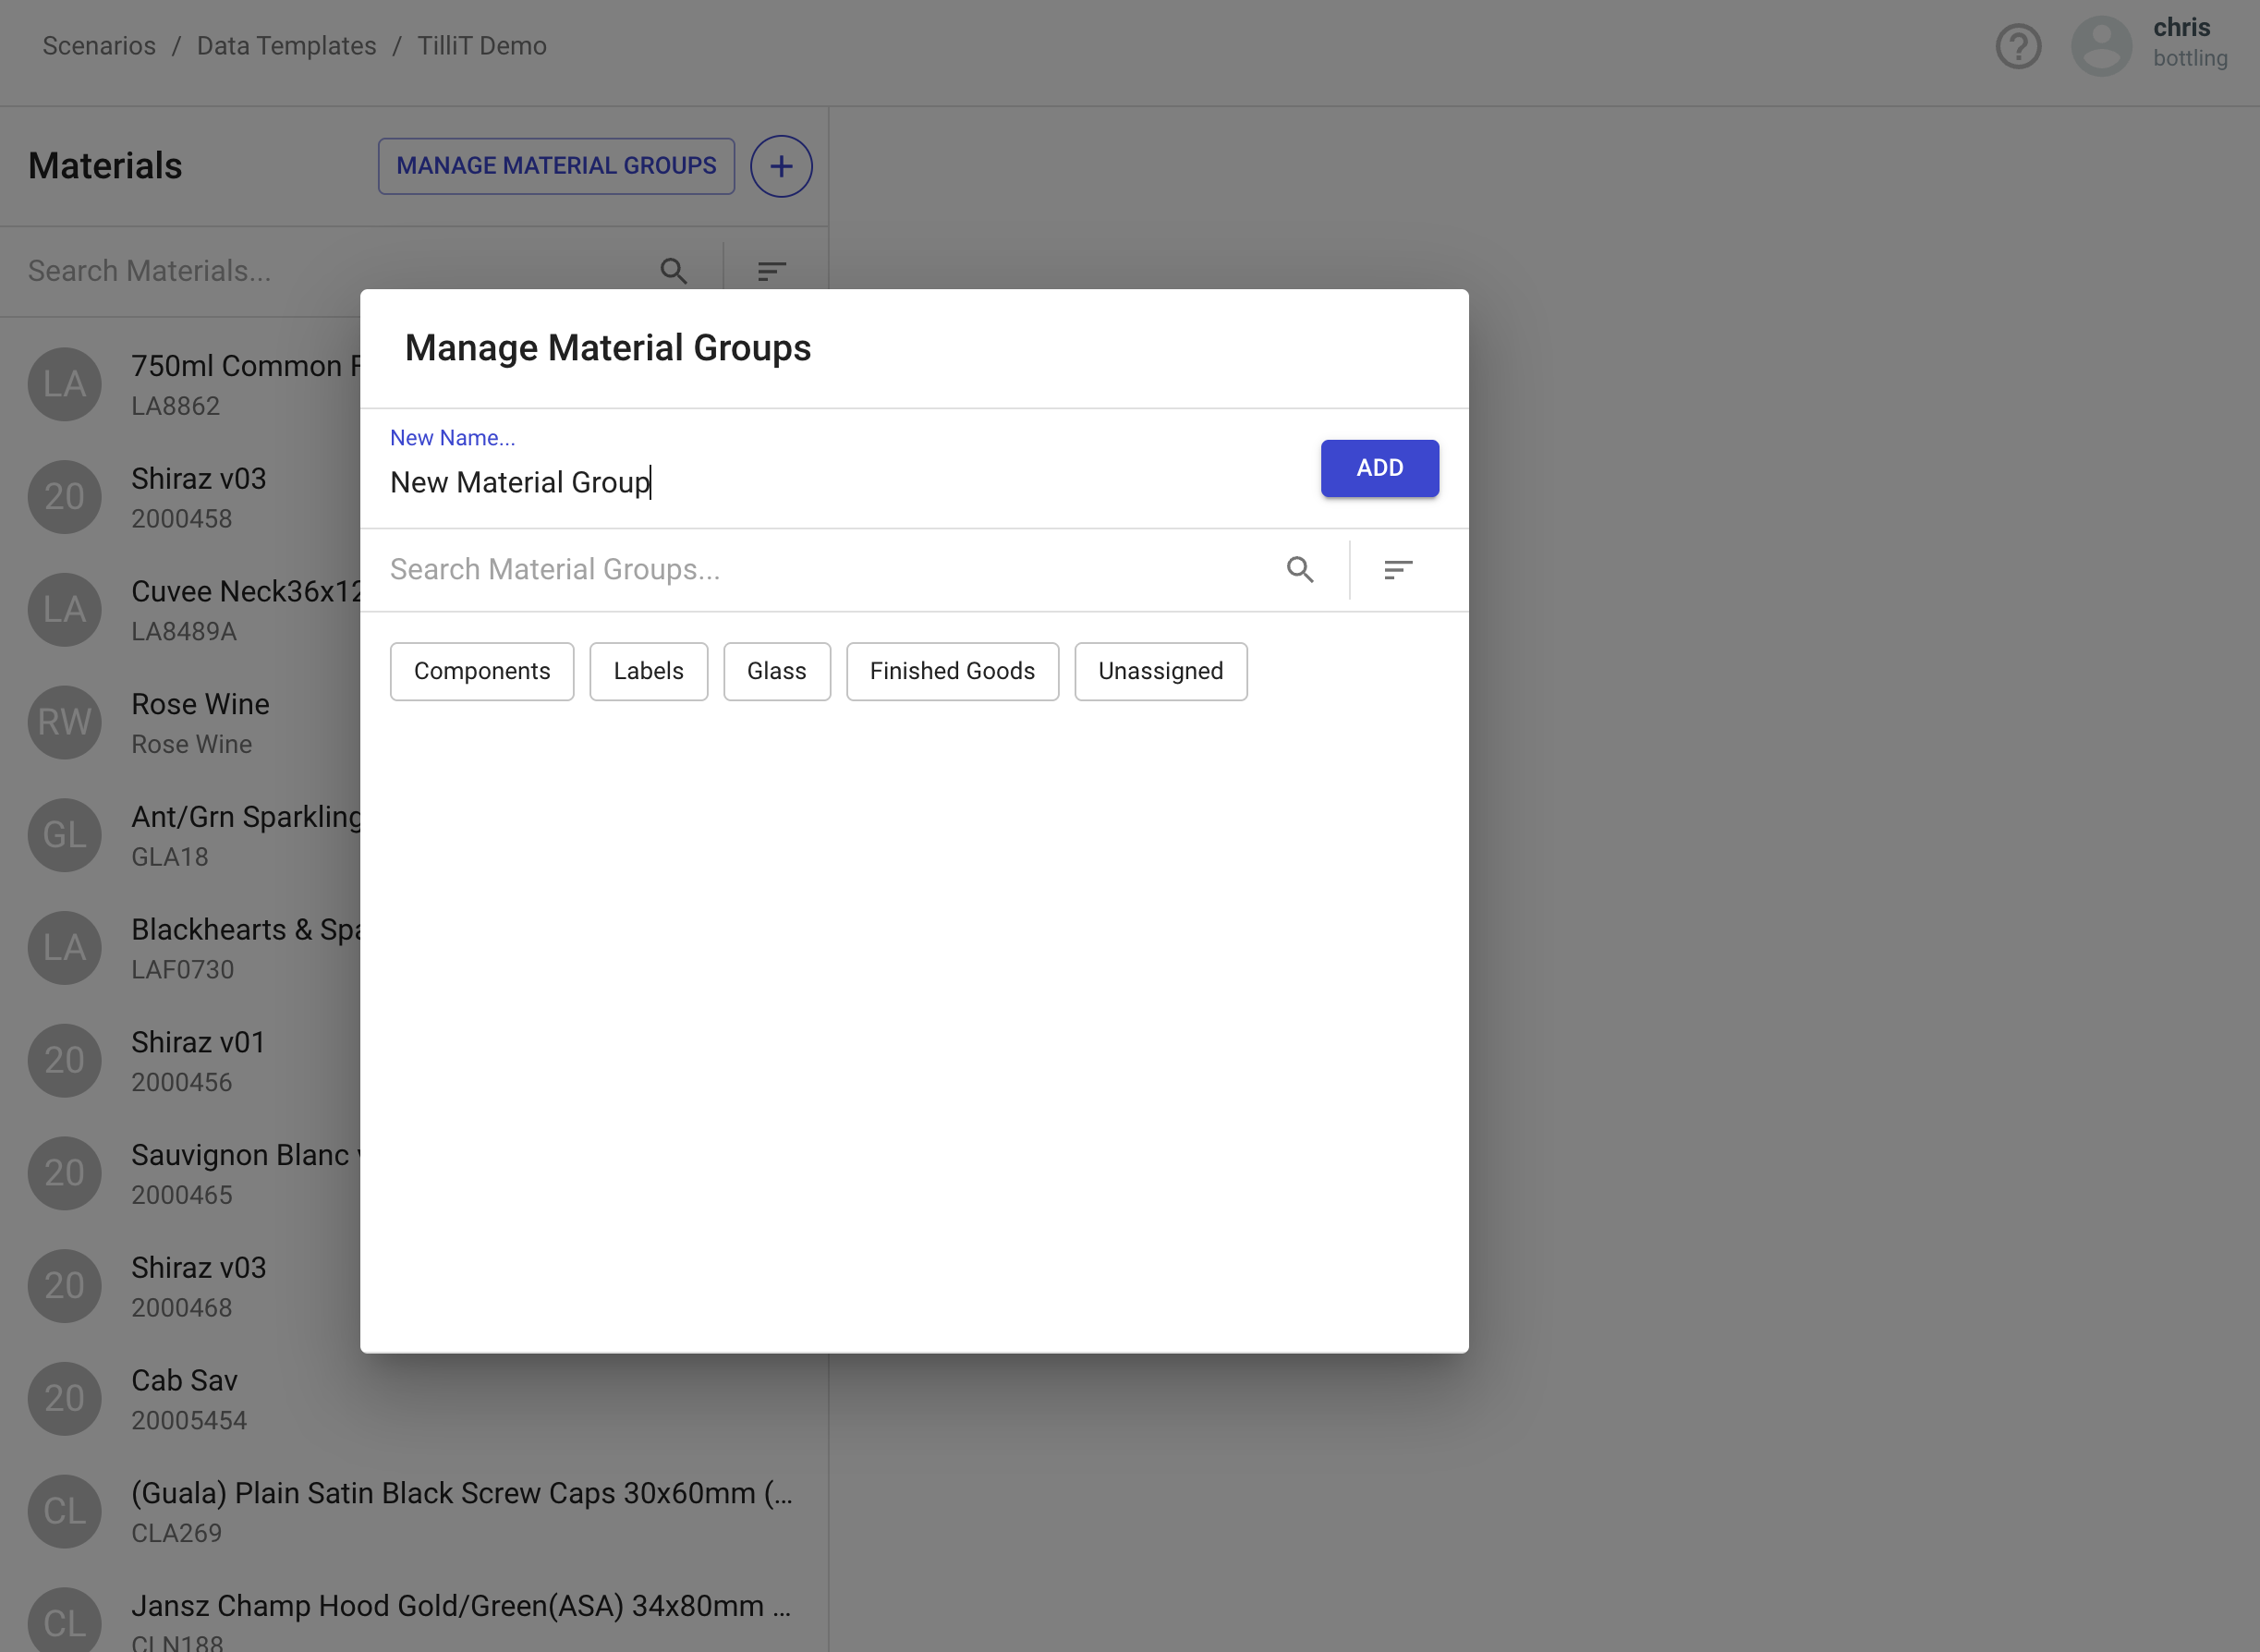Go to Scenarios breadcrumb link
2260x1652 pixels.
99,46
